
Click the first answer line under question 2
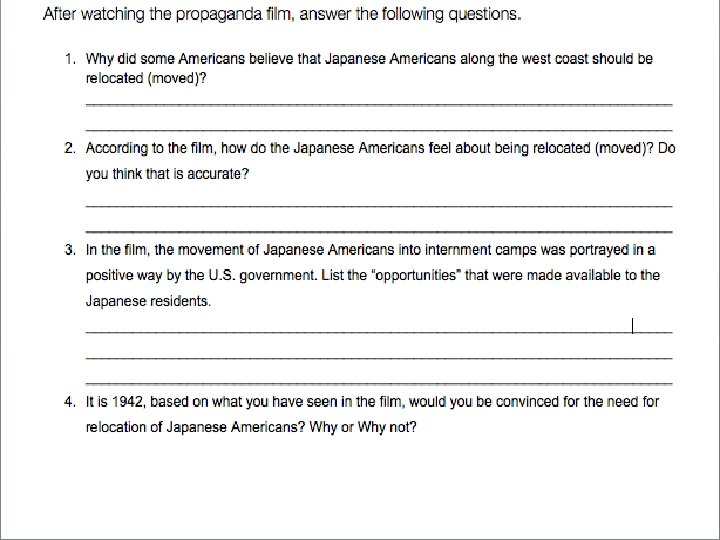point(379,204)
